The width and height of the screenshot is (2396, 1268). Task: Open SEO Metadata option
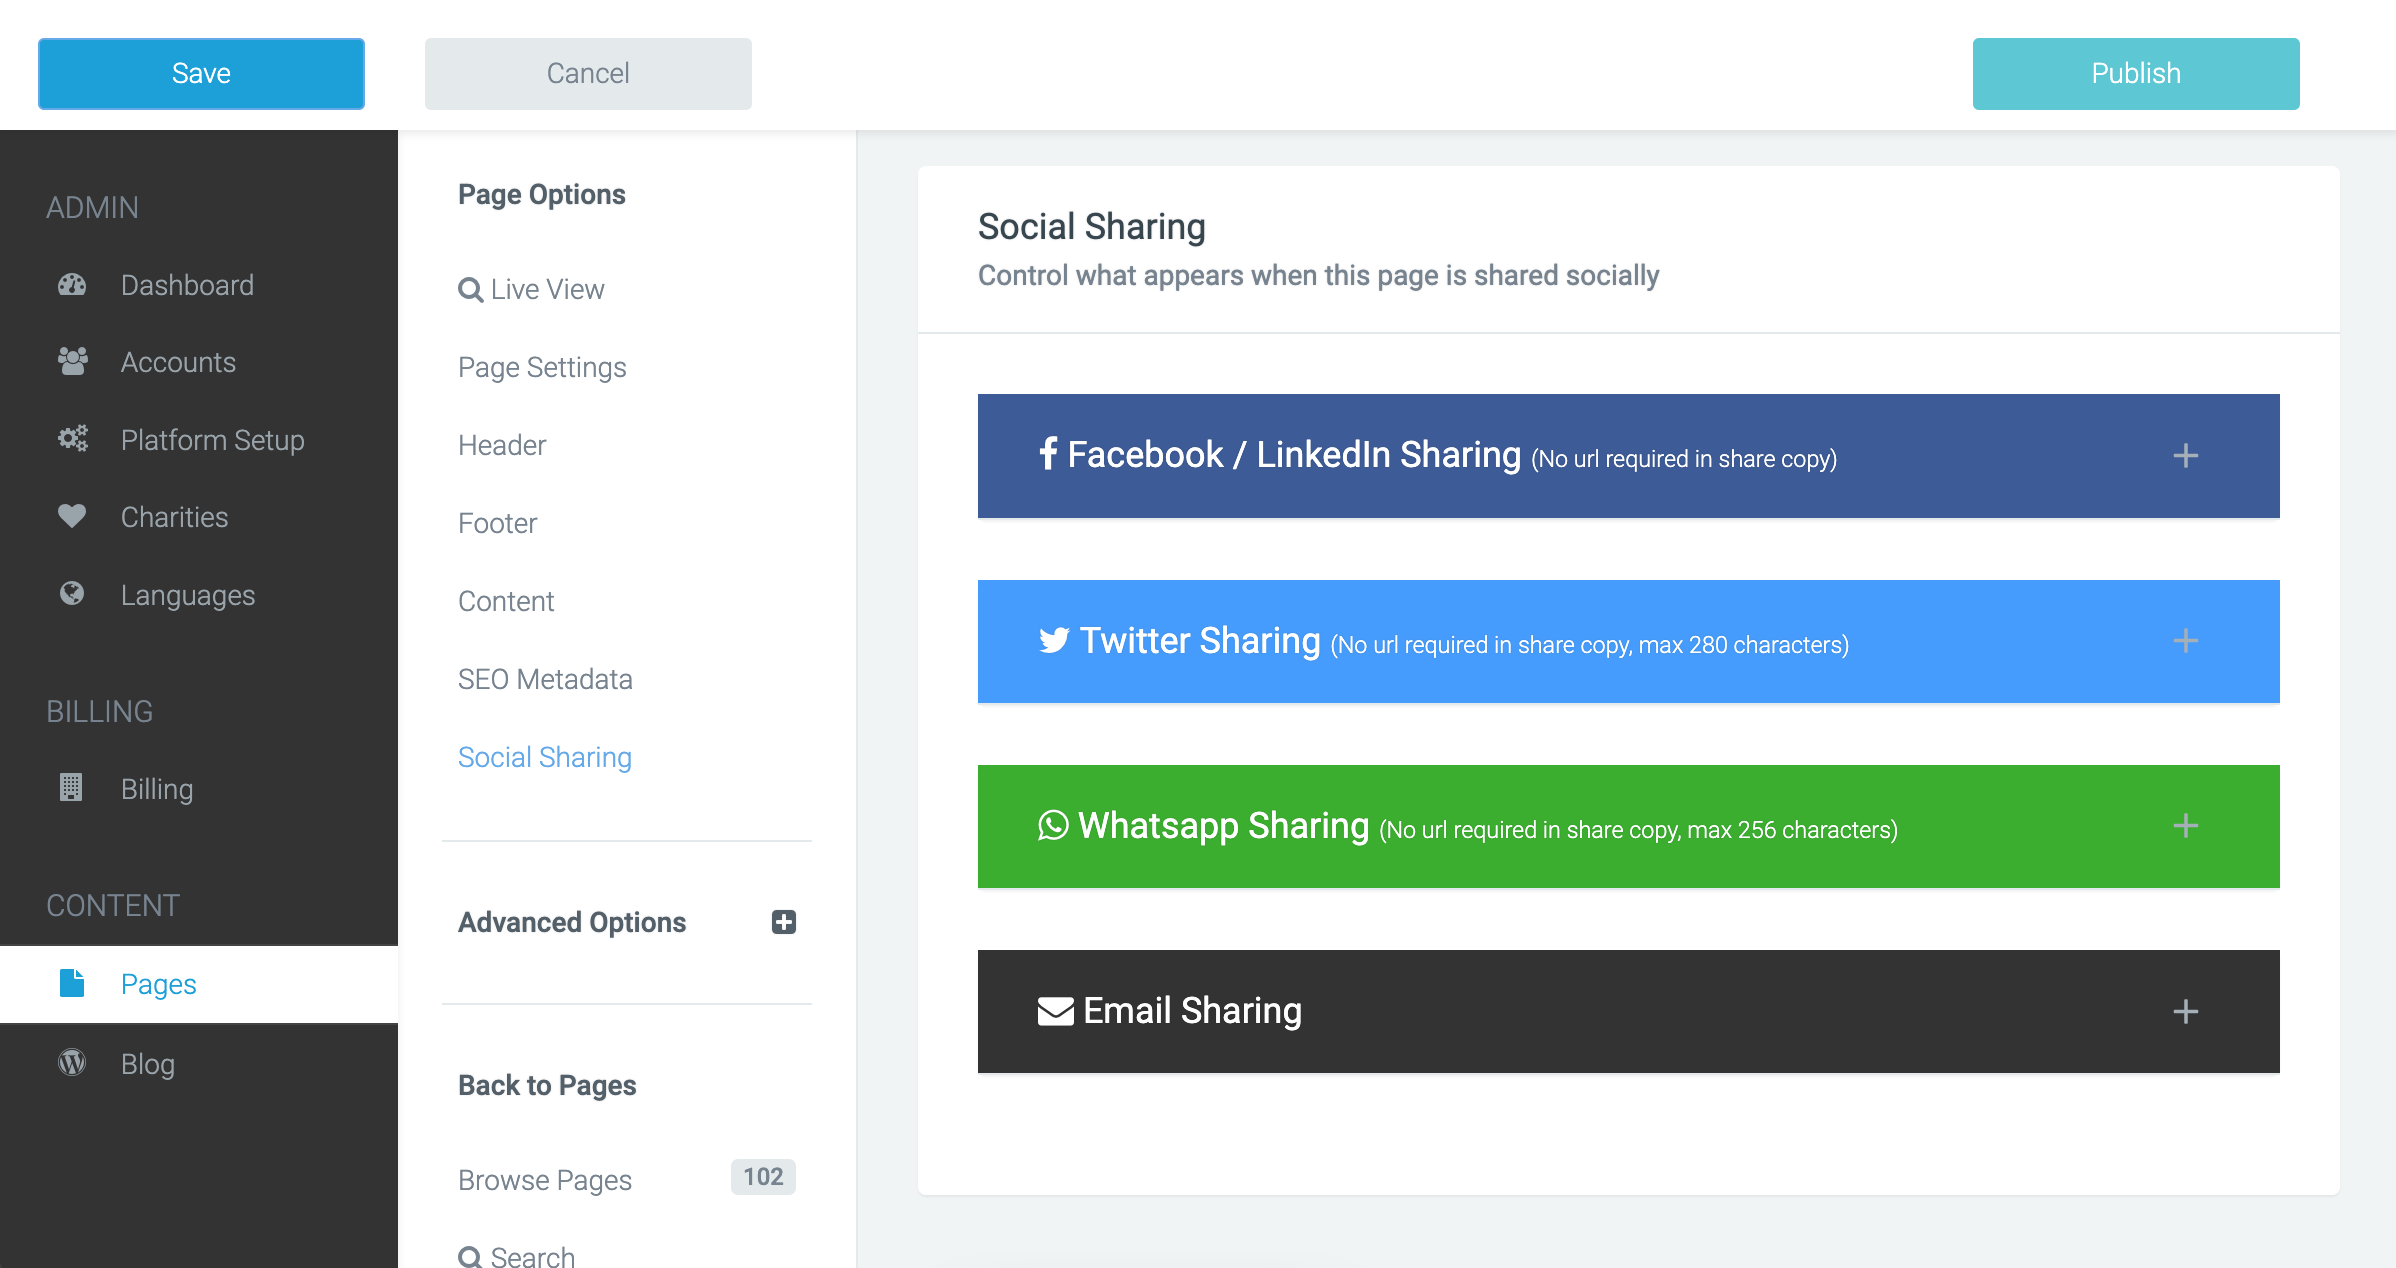click(x=545, y=679)
